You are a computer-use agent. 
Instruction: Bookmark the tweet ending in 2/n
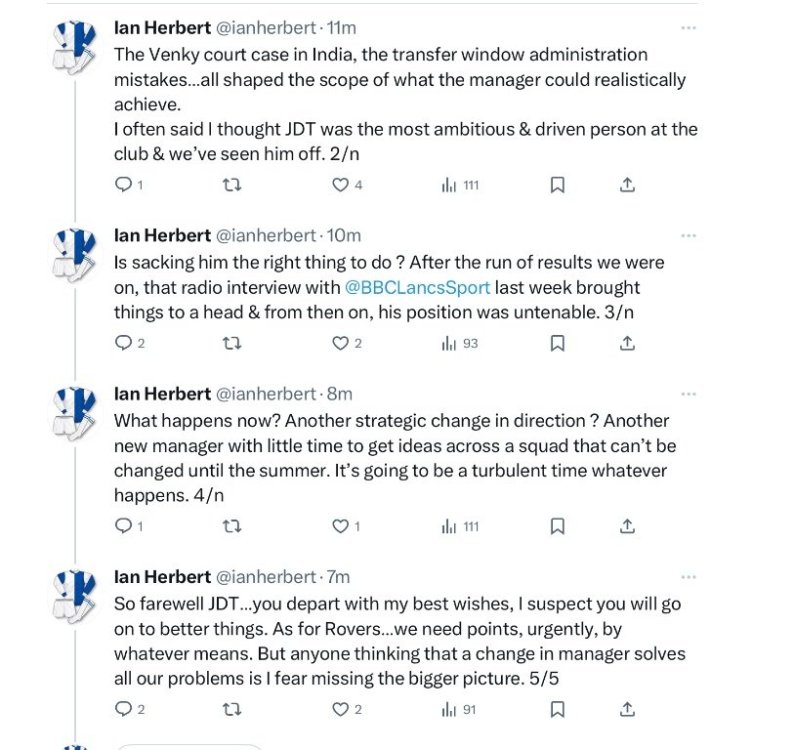tap(558, 185)
